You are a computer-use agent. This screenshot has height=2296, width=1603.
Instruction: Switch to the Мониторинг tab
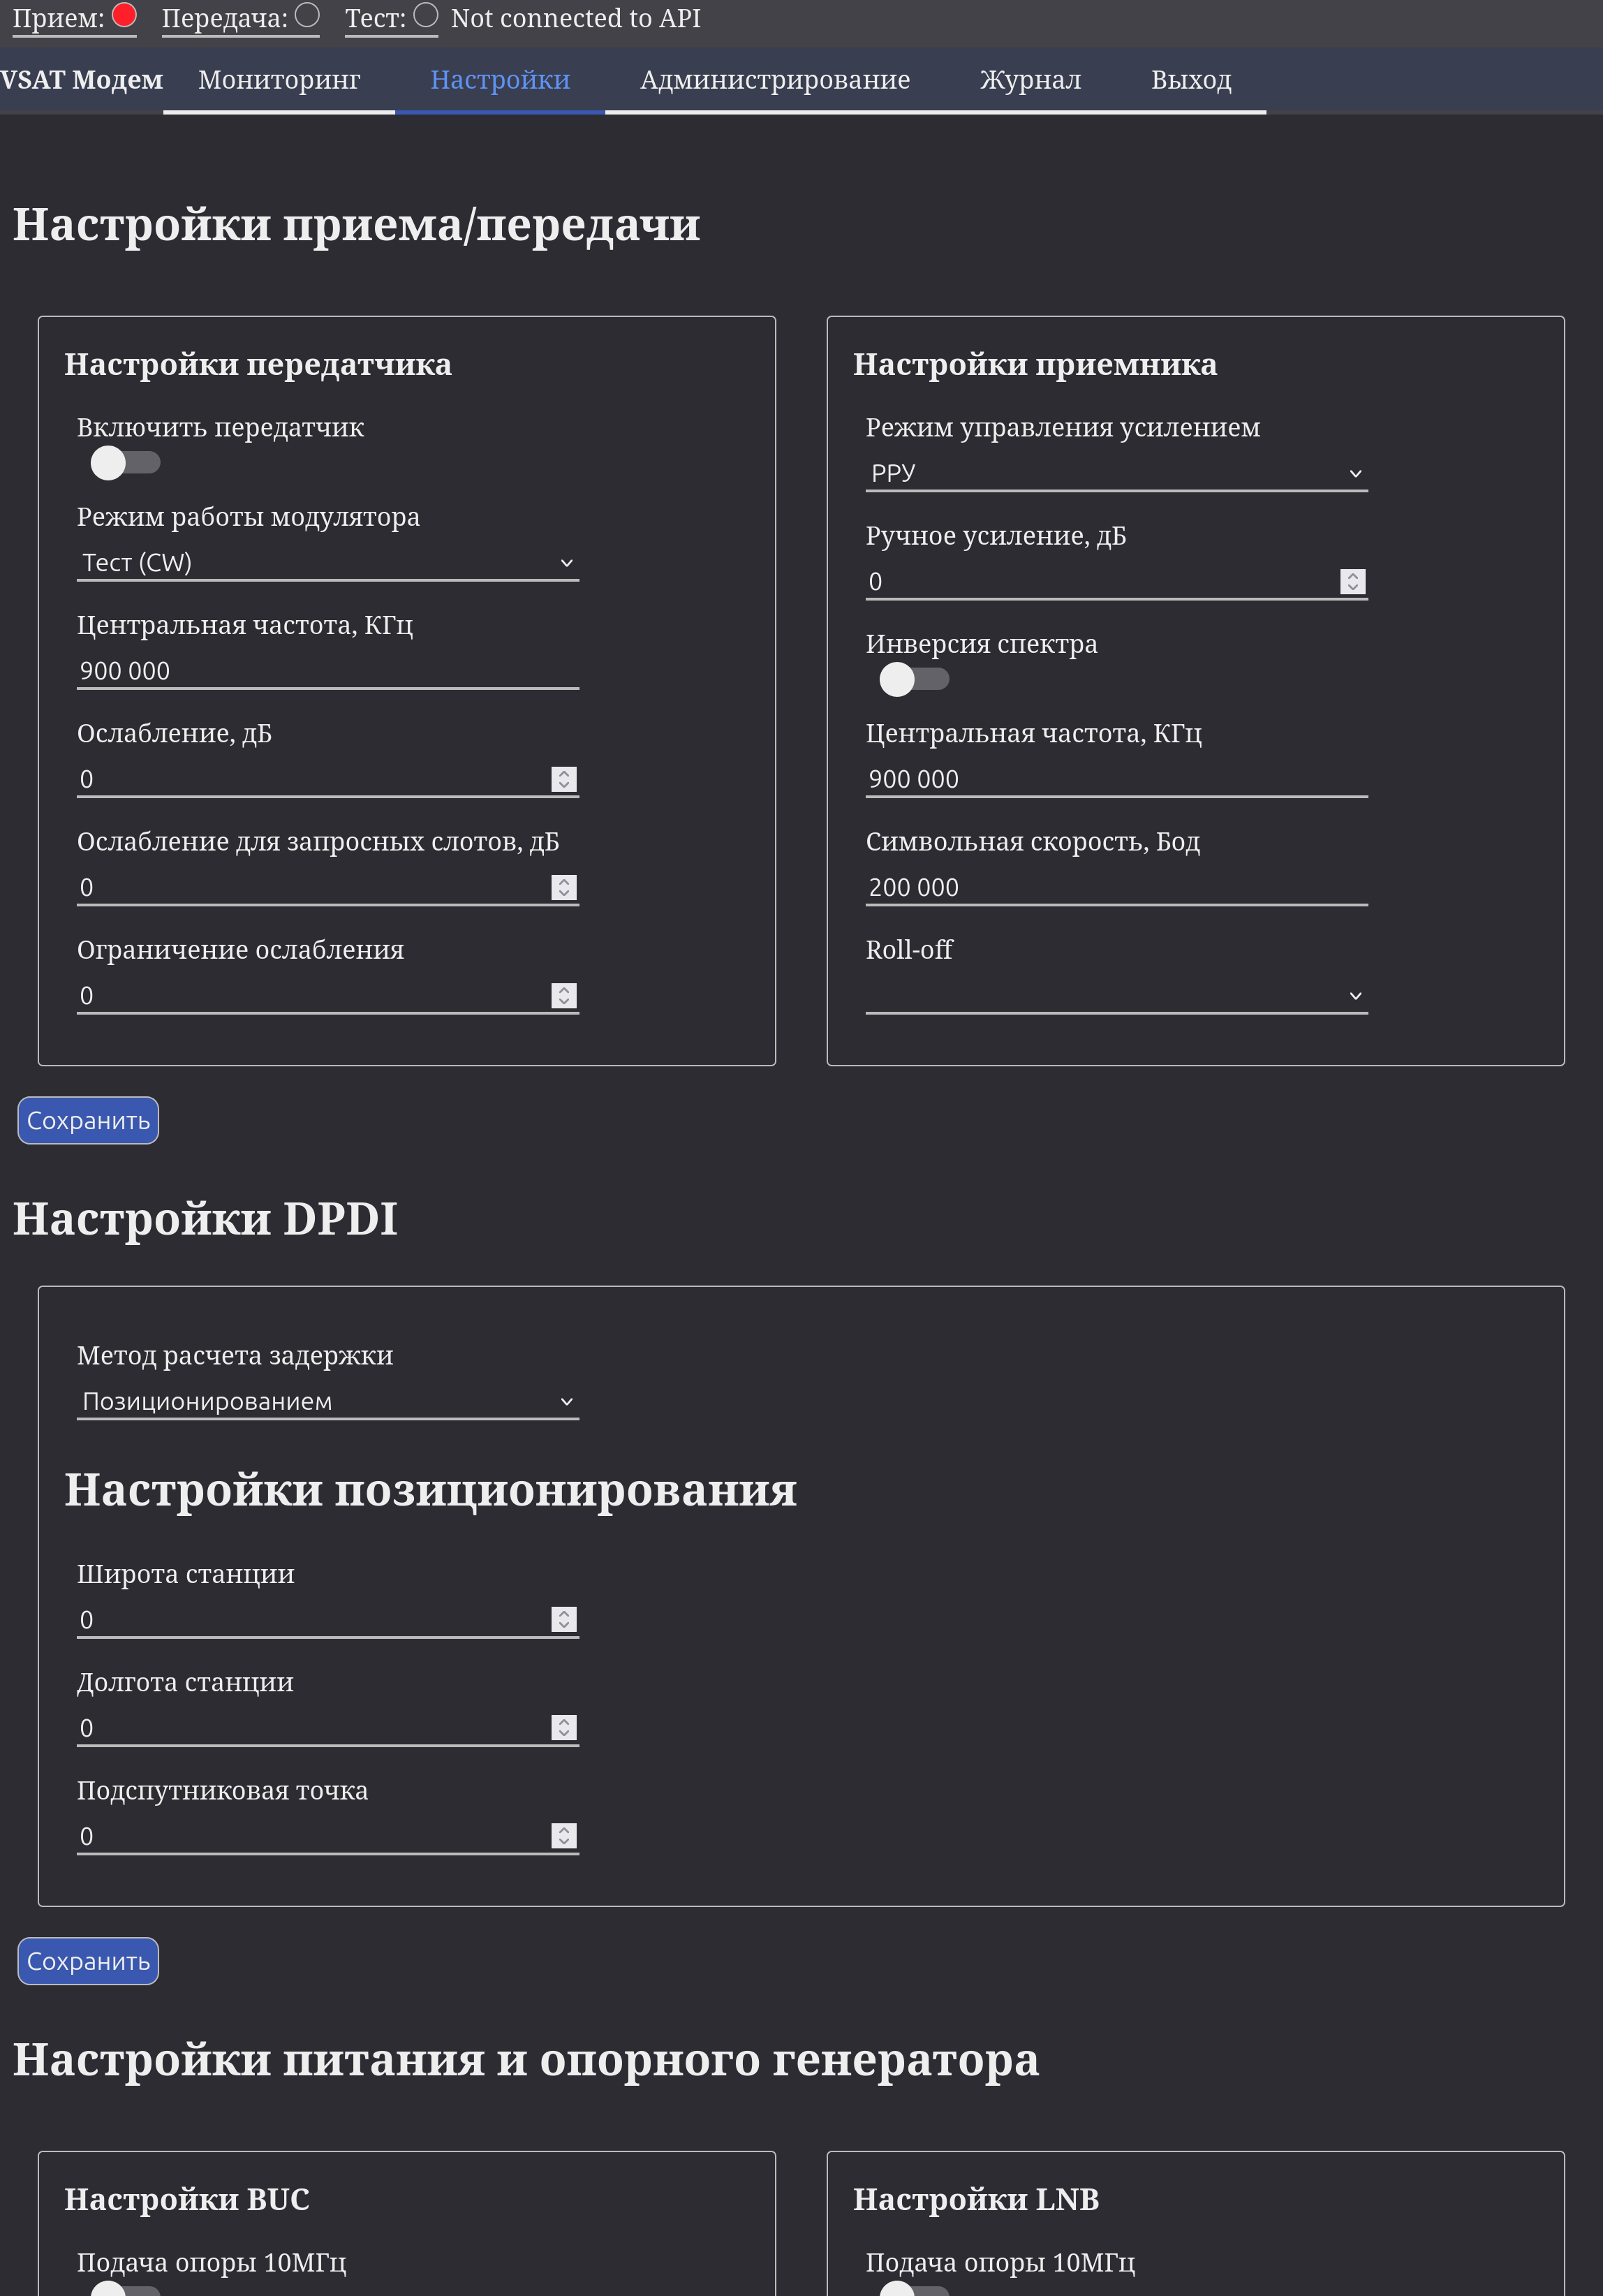[x=279, y=80]
